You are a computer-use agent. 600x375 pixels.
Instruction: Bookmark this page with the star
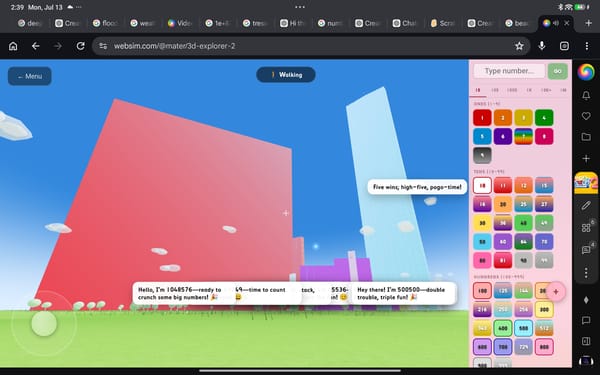click(519, 46)
